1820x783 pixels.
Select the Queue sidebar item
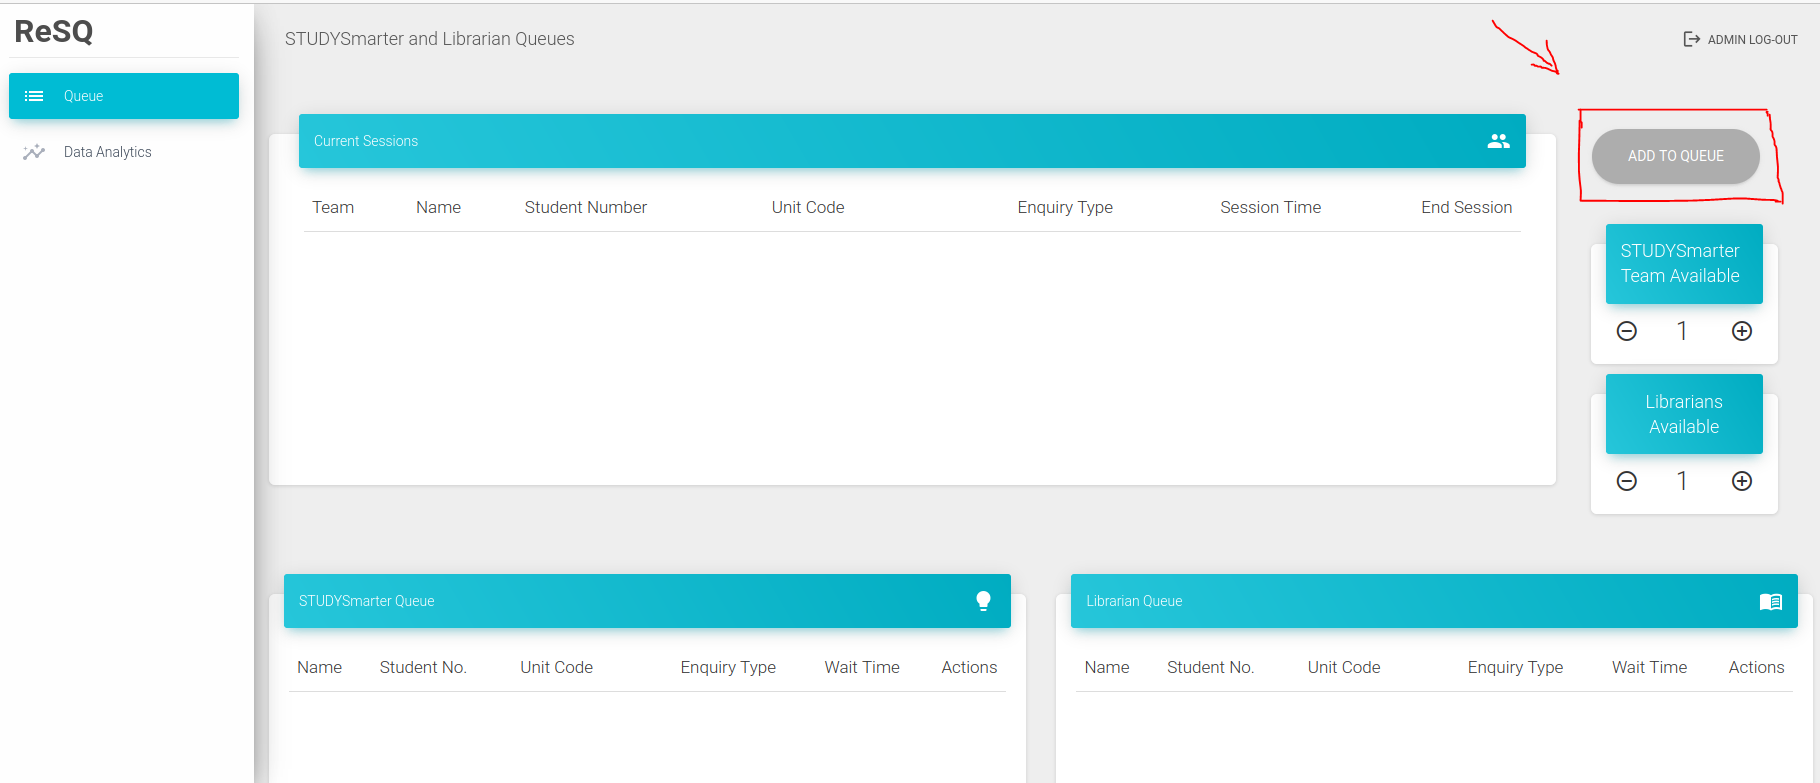[124, 96]
